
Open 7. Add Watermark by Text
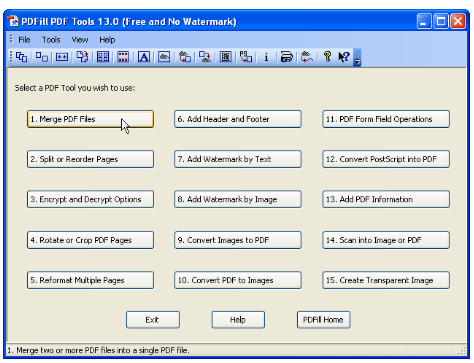pos(238,159)
